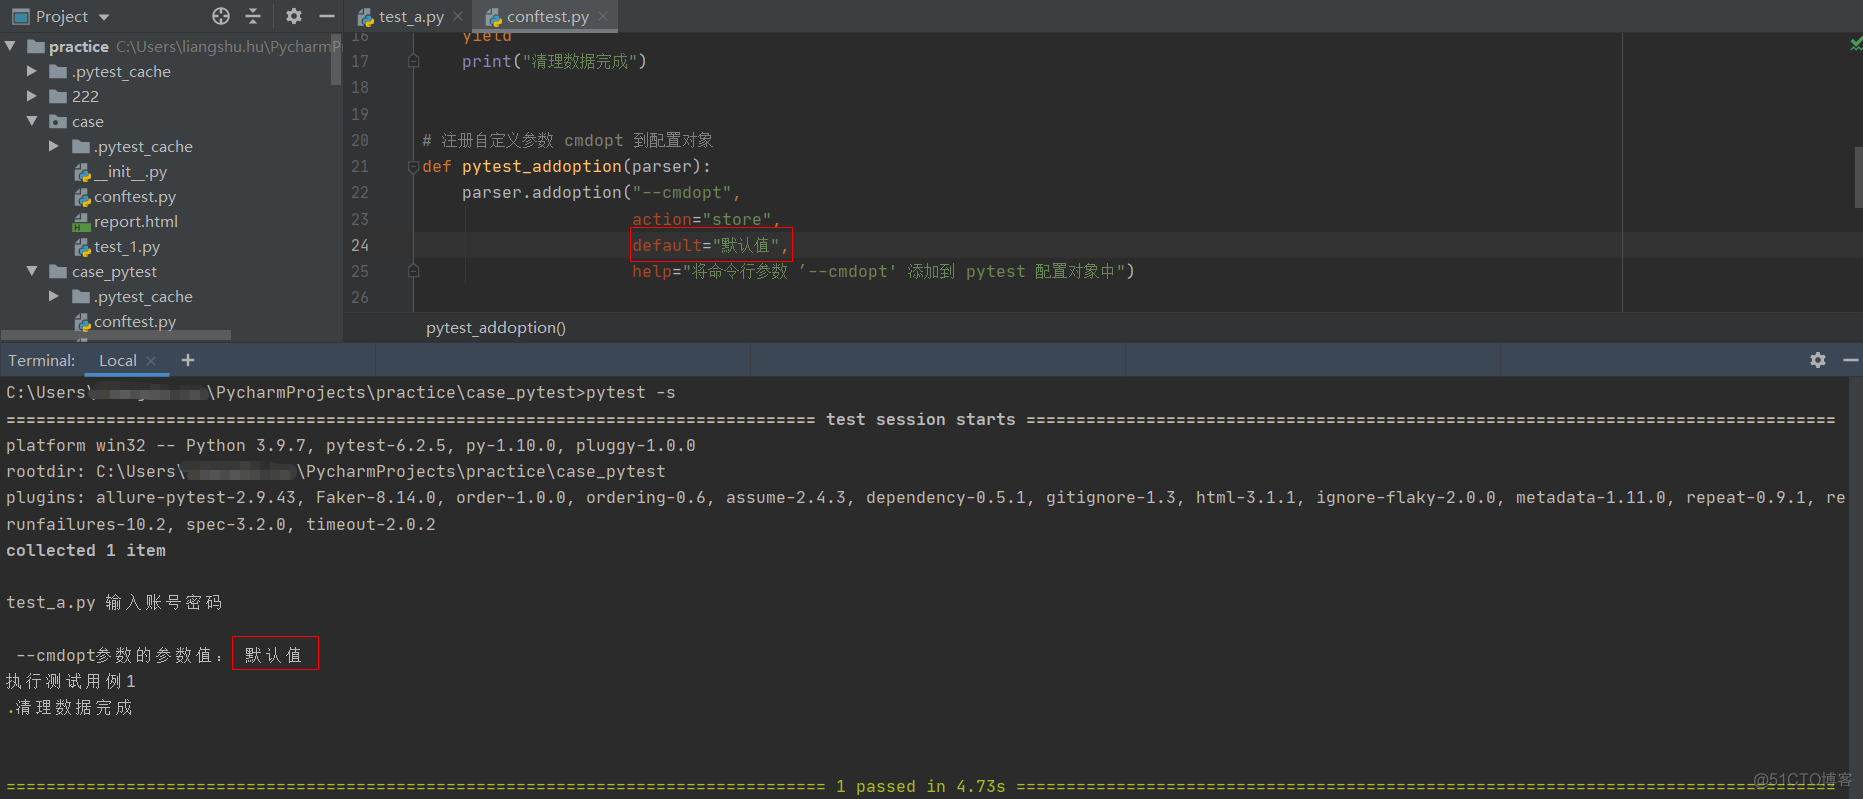Click the Project panel vertical scrollbar

[336, 62]
